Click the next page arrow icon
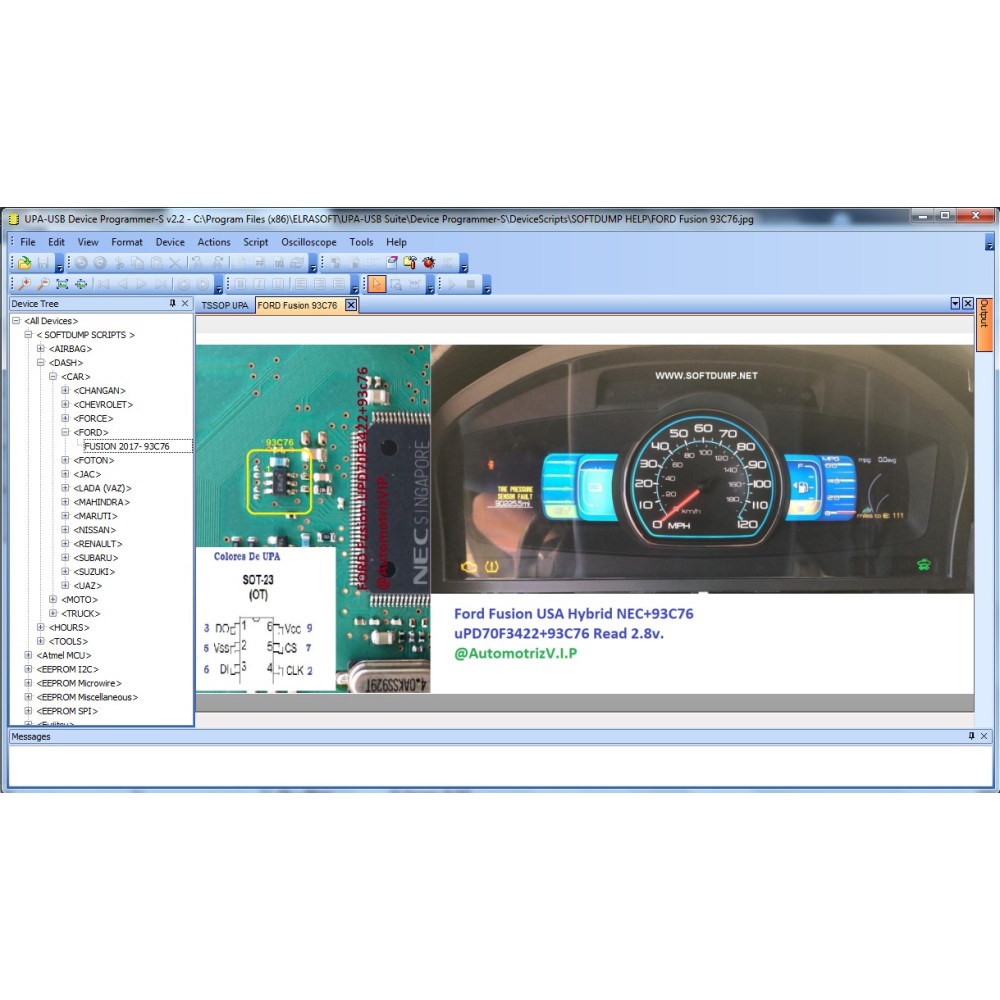The width and height of the screenshot is (1000, 1000). pyautogui.click(x=142, y=284)
